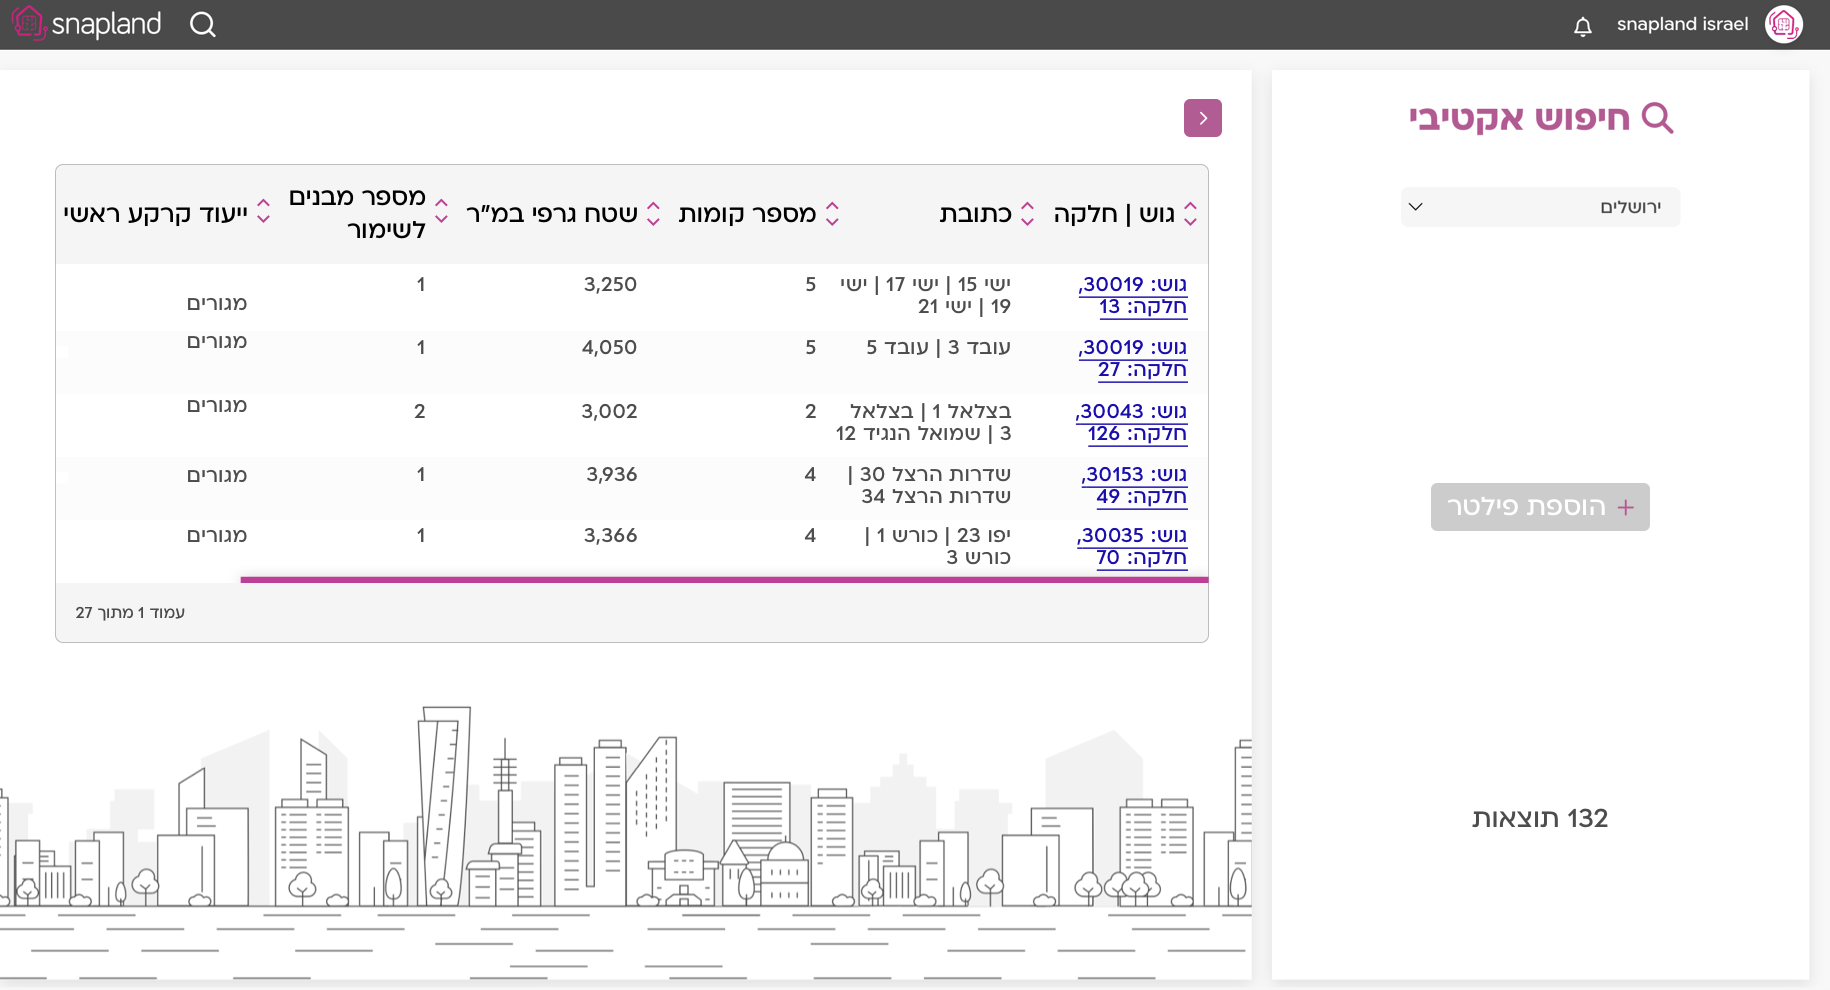Open link גוש 30035 חלקה 70
Viewport: 1830px width, 990px height.
click(1132, 546)
